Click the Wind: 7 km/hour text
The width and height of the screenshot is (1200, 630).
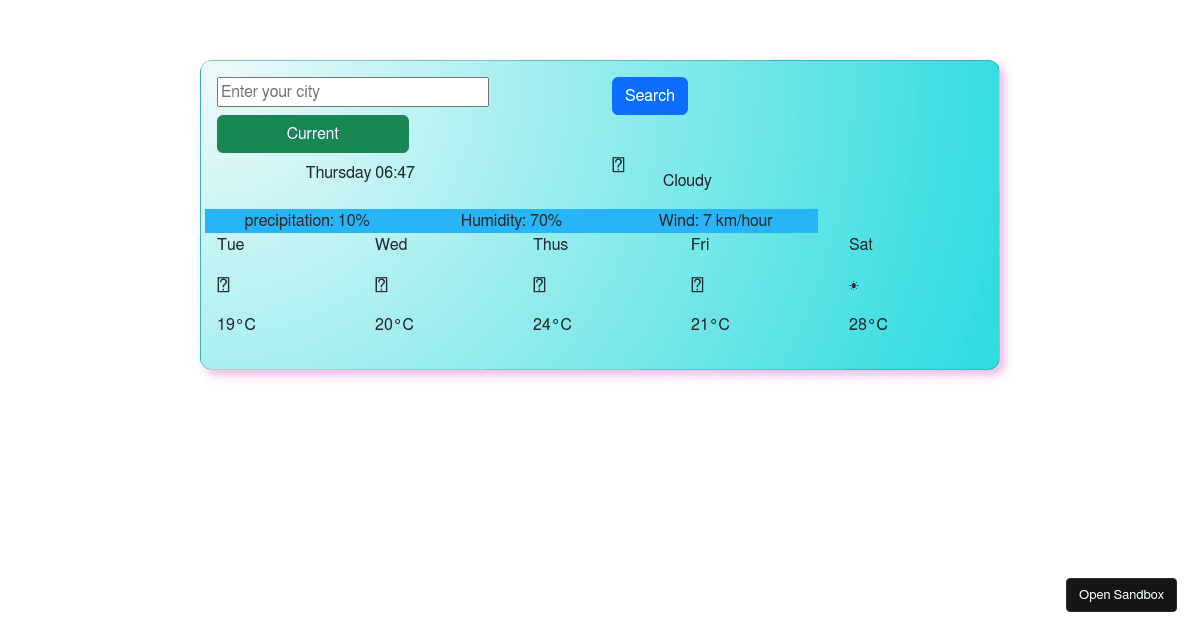tap(716, 220)
